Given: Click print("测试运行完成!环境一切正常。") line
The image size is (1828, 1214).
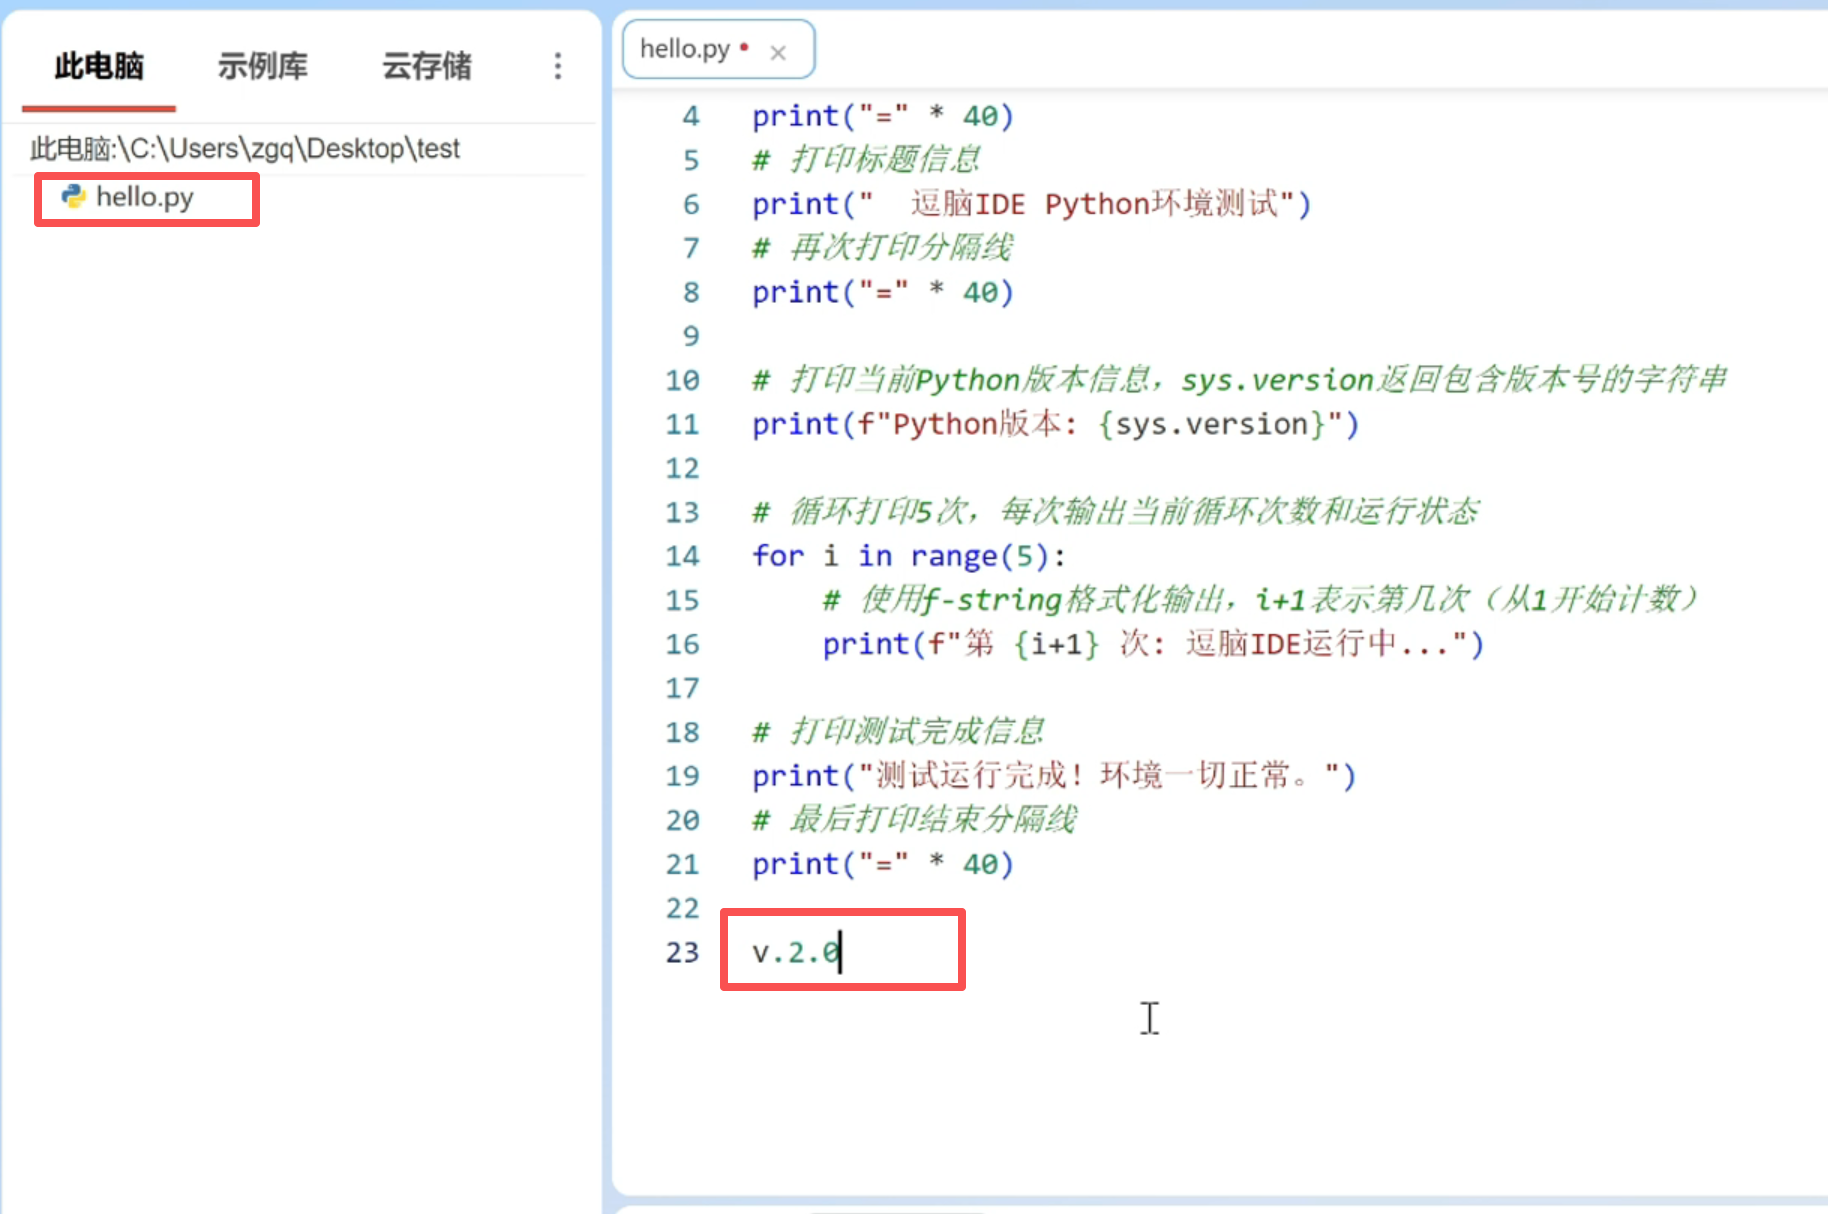Looking at the screenshot, I should click(1054, 776).
